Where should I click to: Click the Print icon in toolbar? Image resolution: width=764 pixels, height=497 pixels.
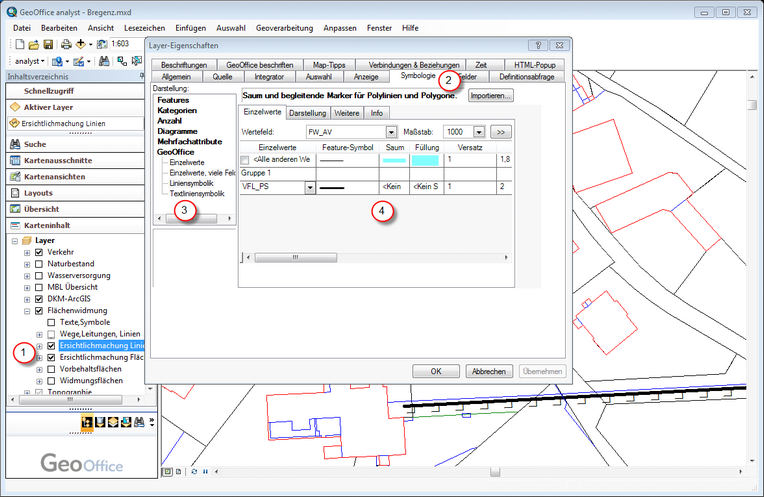point(65,45)
